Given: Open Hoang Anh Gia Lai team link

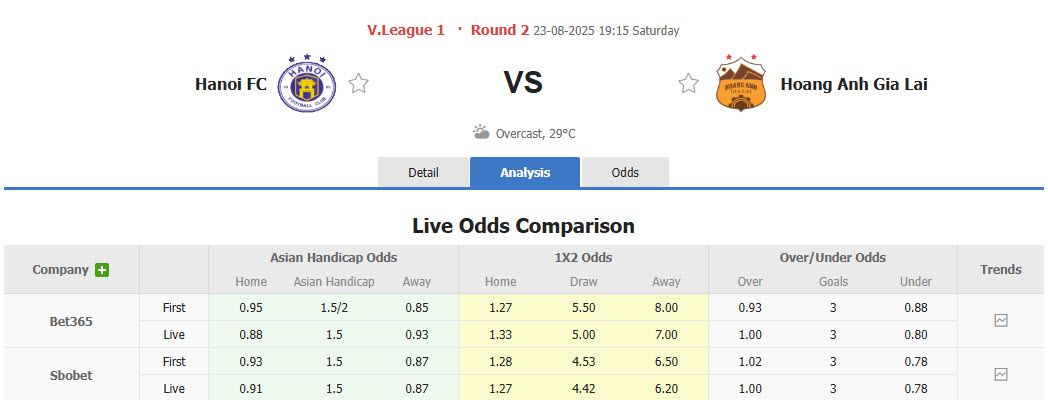Looking at the screenshot, I should (853, 84).
